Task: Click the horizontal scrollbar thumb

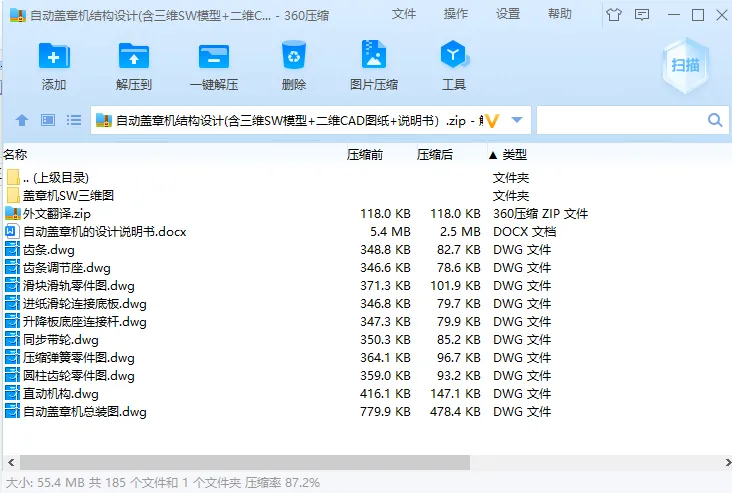Action: click(x=245, y=463)
